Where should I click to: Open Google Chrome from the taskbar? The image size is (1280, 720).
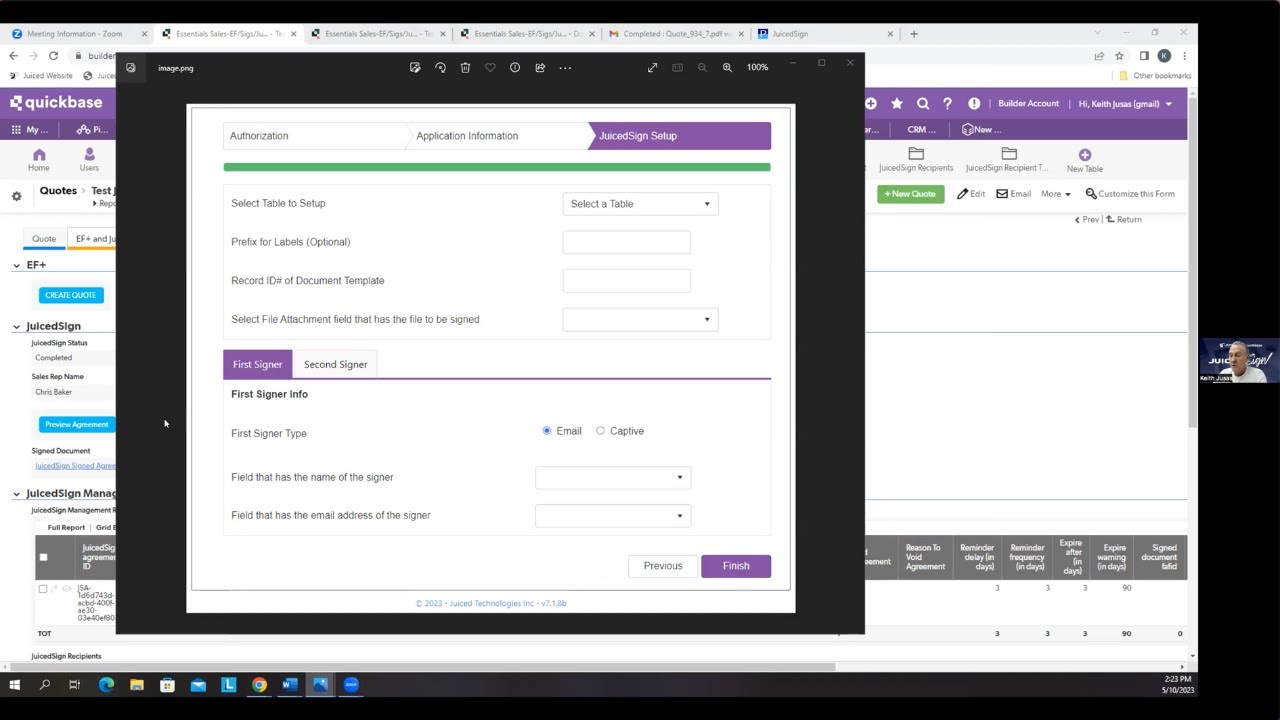(x=259, y=685)
